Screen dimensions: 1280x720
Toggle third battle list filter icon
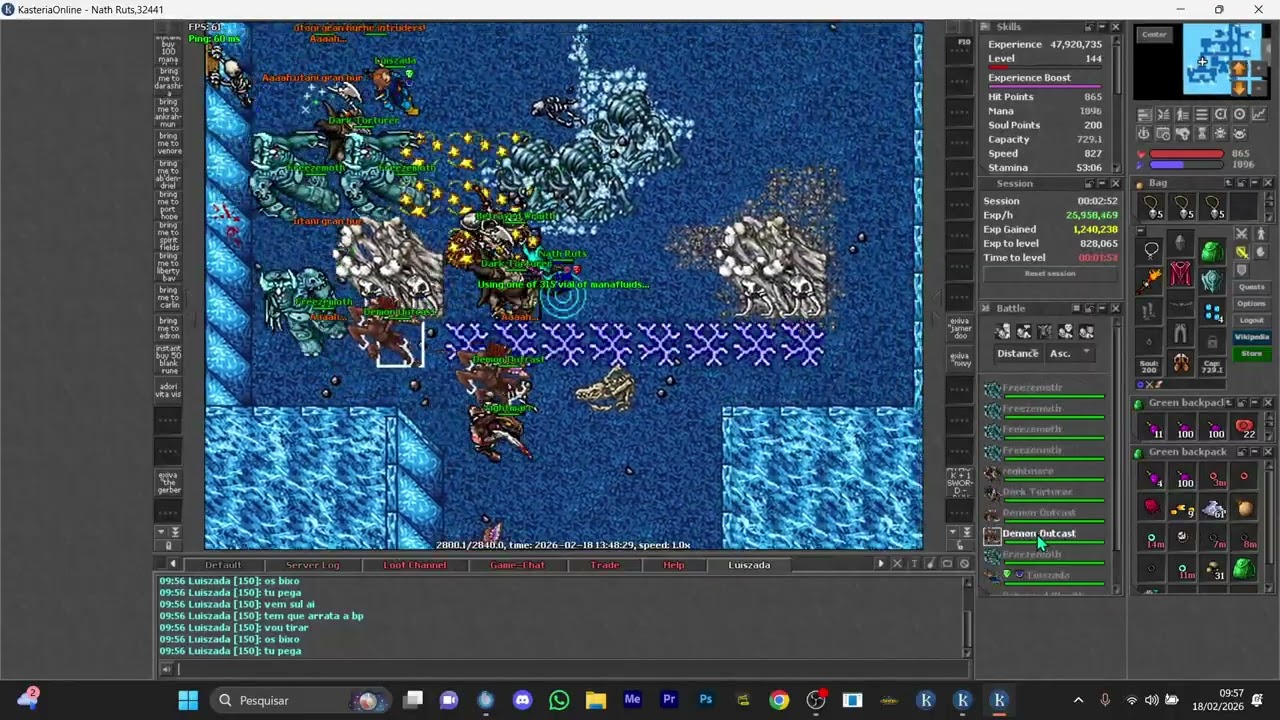[x=1045, y=331]
